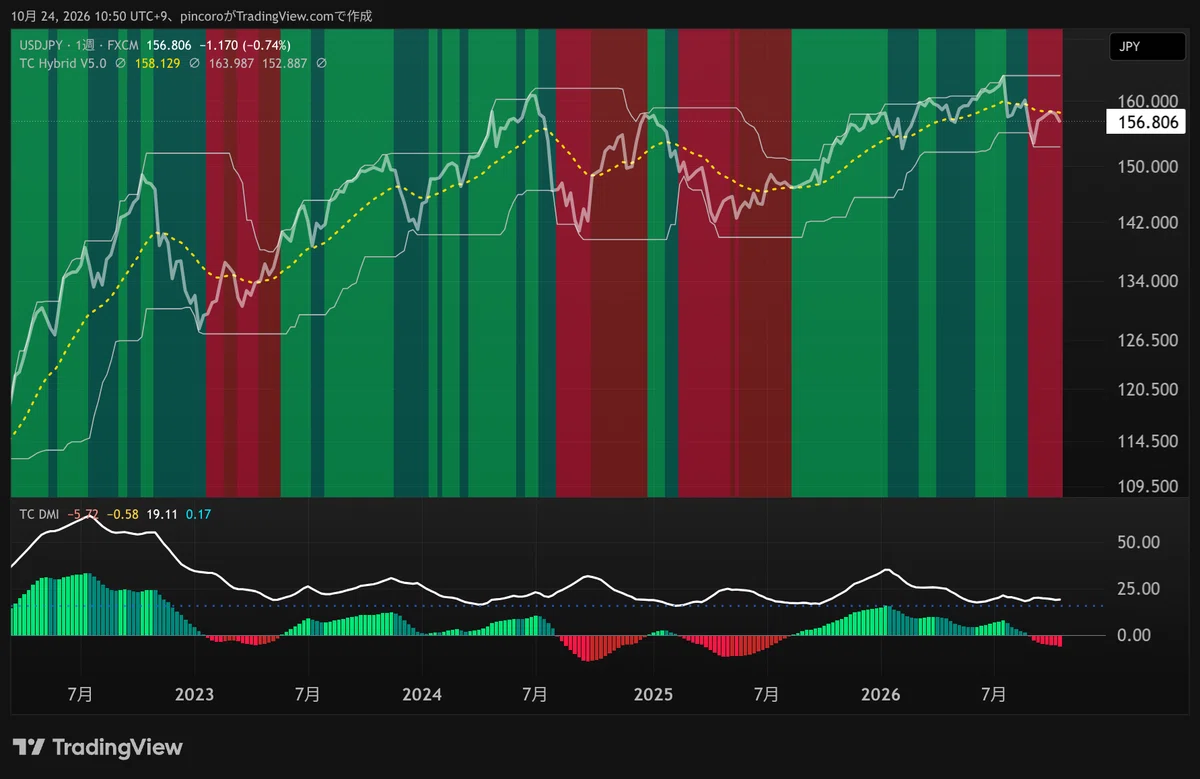Screen dimensions: 1200x779
Task: Click the 150.000 price axis label
Action: [1147, 166]
